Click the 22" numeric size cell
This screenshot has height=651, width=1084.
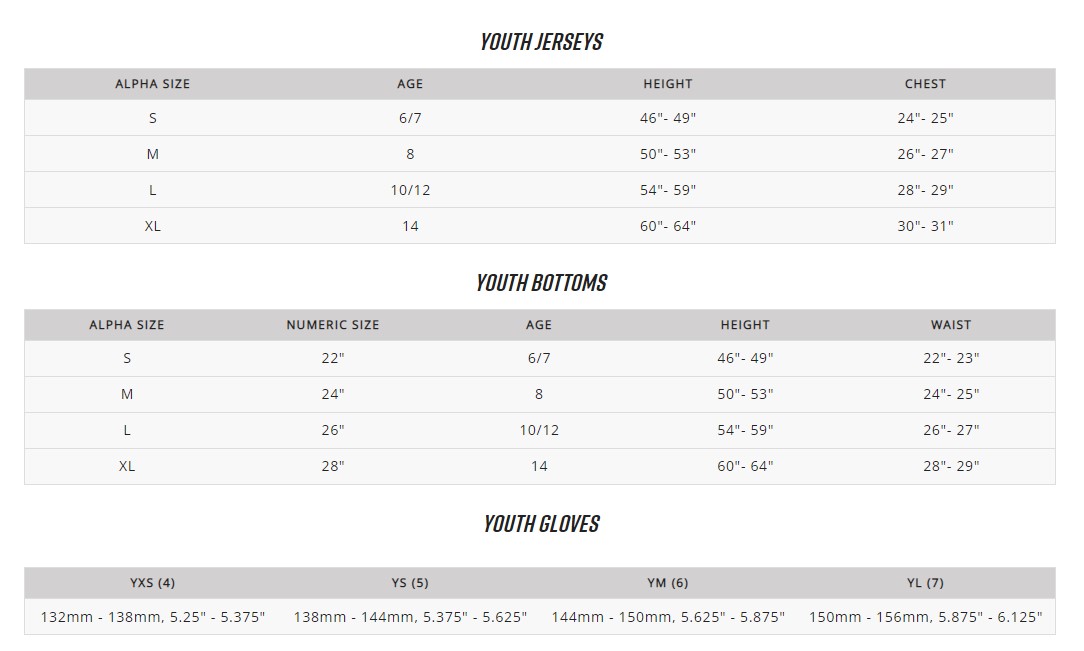click(x=333, y=358)
